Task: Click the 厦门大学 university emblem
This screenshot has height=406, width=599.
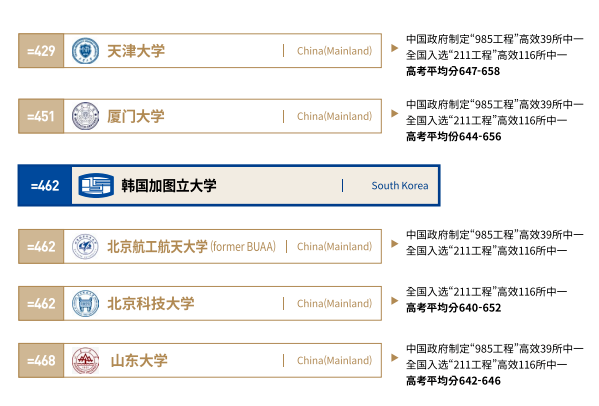Action: click(85, 116)
